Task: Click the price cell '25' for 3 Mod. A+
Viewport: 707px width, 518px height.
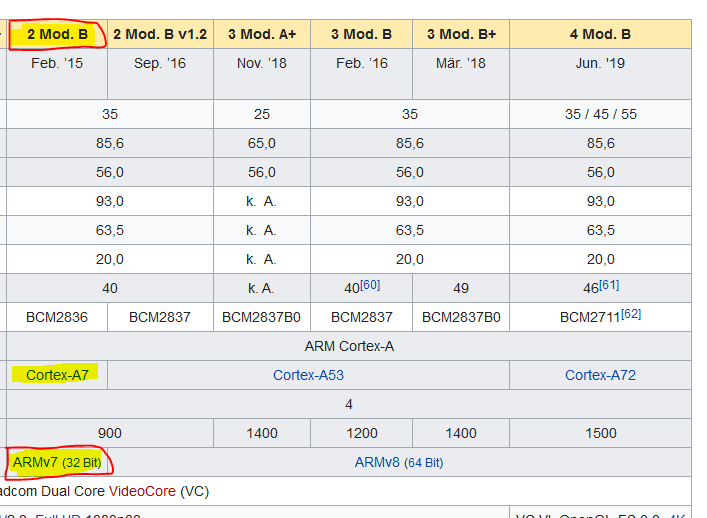Action: pos(262,114)
